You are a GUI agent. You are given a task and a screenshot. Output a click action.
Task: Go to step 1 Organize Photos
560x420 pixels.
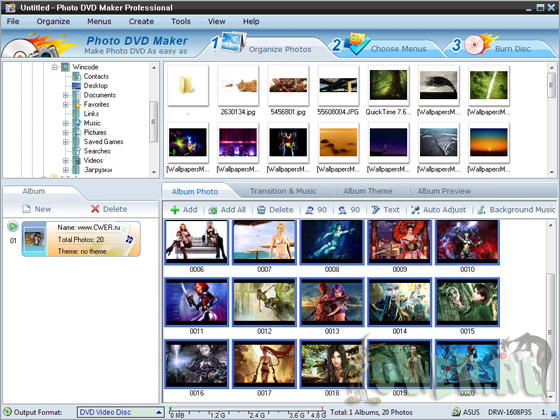pos(263,46)
